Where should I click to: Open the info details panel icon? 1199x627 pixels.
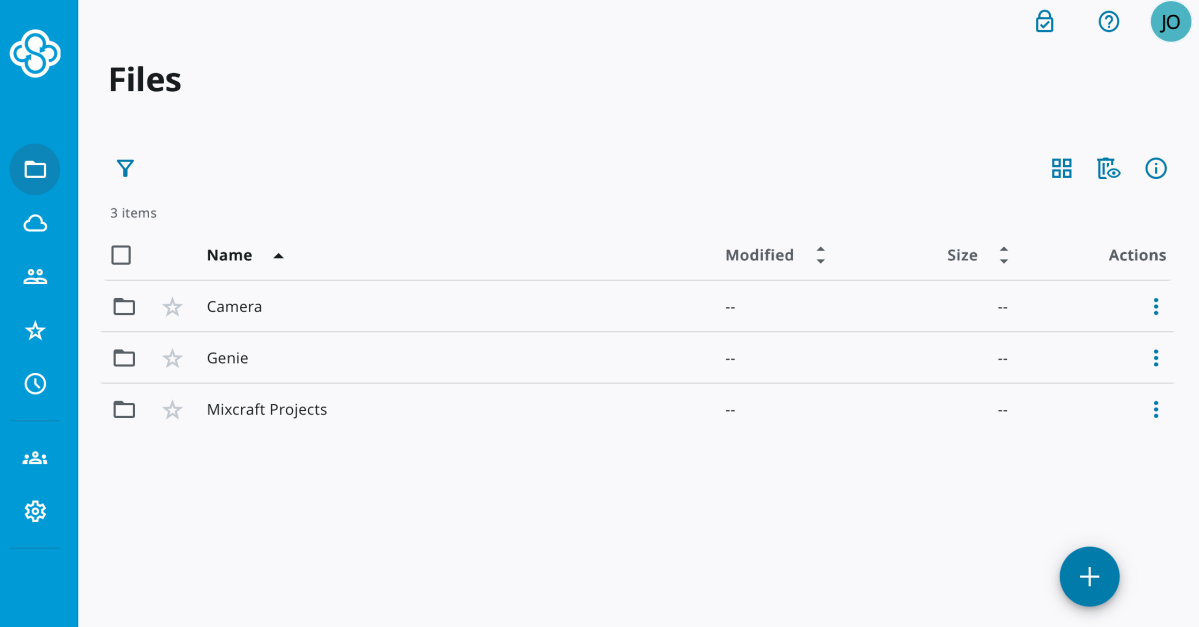click(x=1156, y=168)
